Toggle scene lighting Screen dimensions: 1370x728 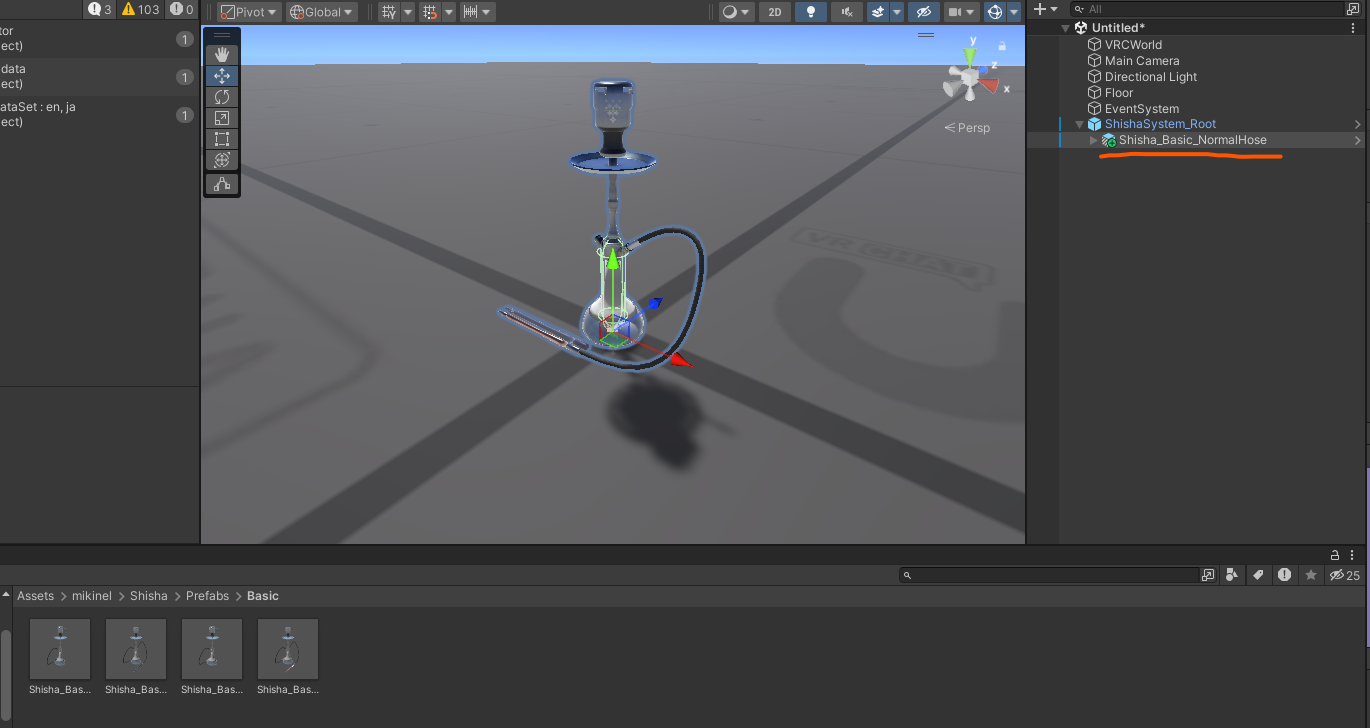tap(810, 12)
